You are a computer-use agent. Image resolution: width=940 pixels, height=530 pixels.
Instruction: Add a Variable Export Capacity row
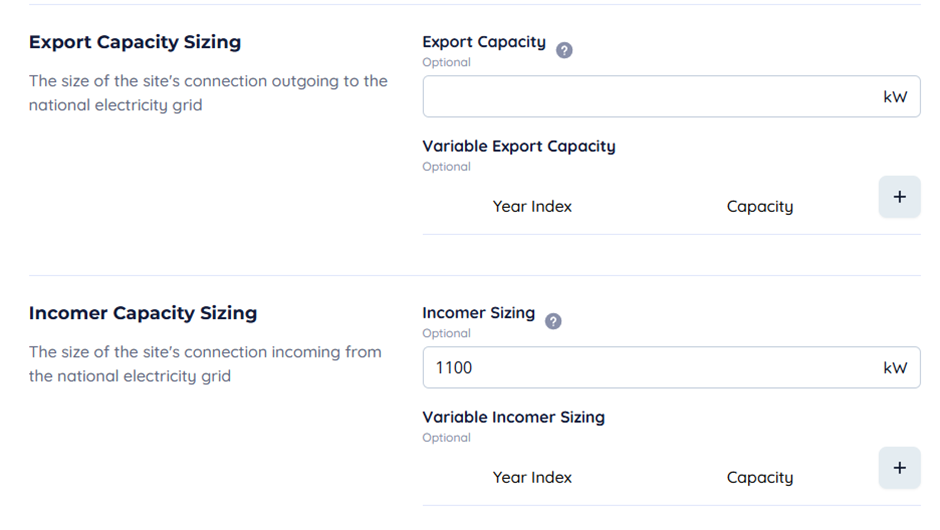[899, 197]
